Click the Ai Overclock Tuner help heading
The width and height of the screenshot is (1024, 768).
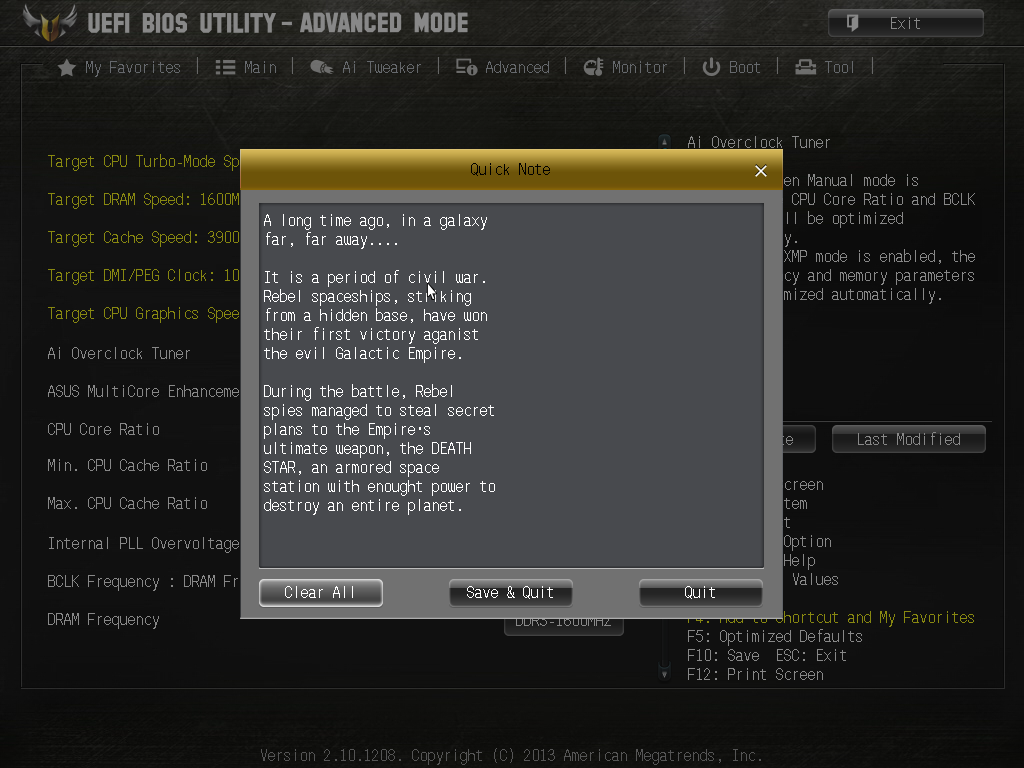click(758, 142)
